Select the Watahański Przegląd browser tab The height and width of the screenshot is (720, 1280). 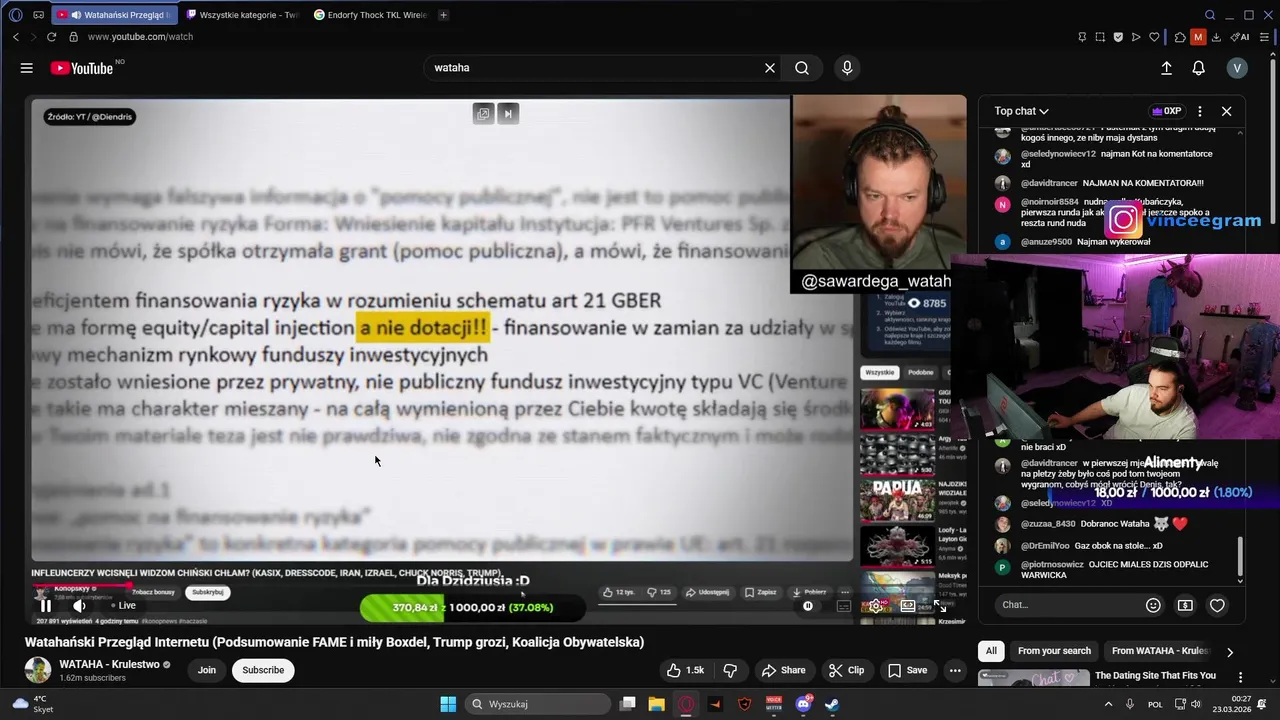115,15
